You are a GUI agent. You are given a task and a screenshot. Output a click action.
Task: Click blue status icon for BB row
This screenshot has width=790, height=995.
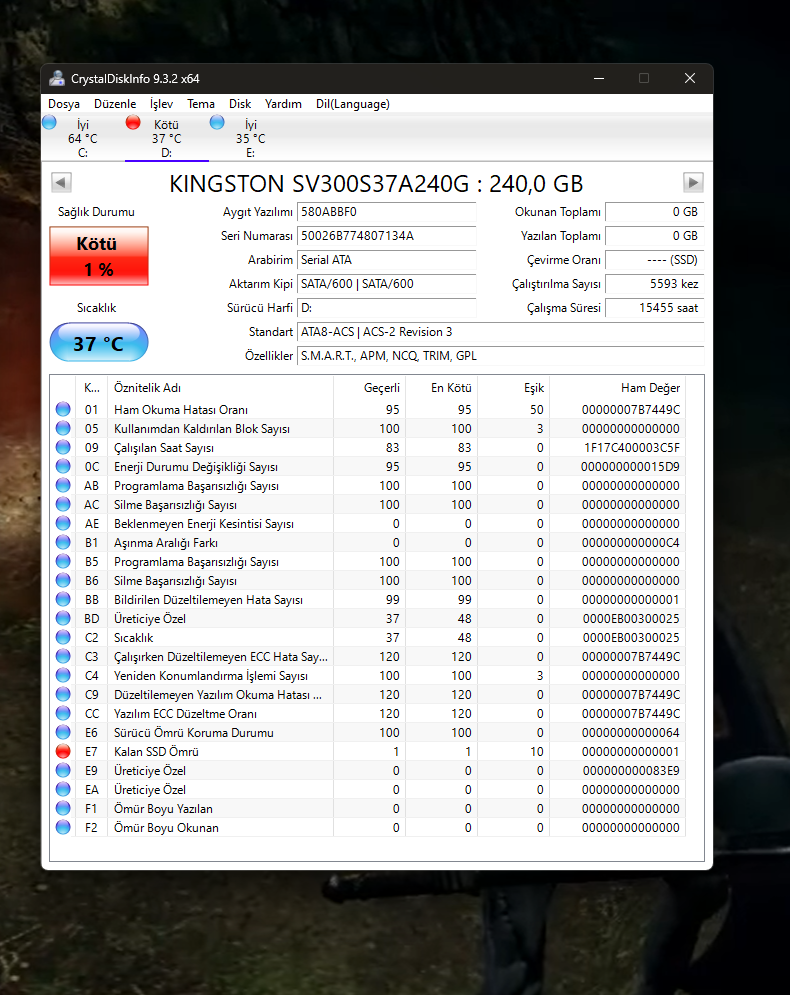tap(63, 599)
